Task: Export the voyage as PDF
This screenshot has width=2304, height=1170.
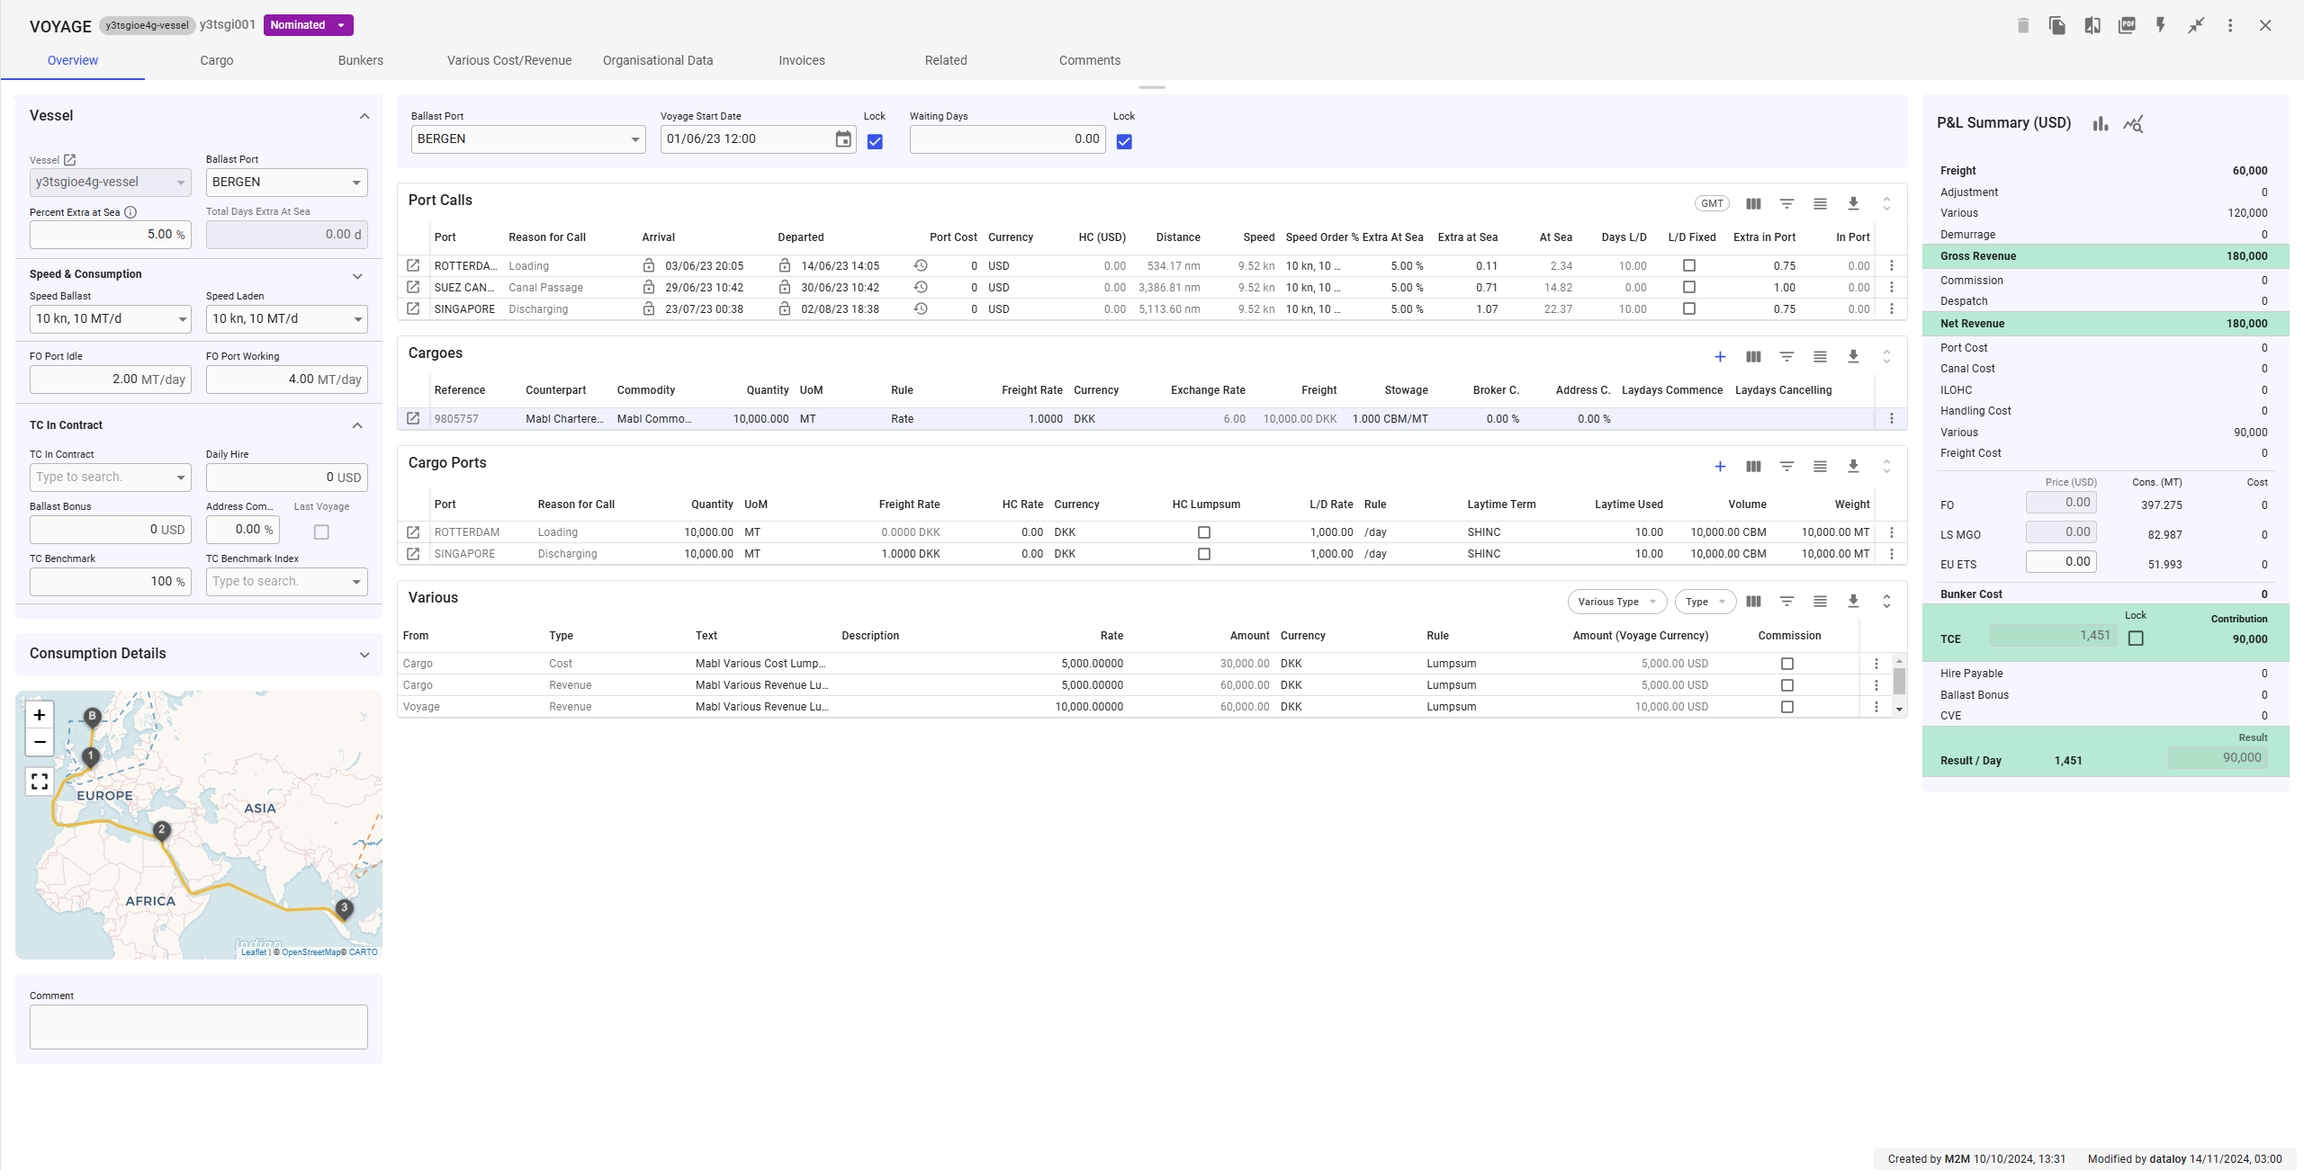Action: (x=2127, y=26)
